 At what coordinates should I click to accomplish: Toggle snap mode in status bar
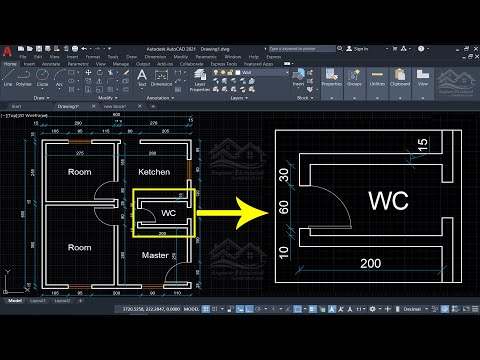coord(215,309)
